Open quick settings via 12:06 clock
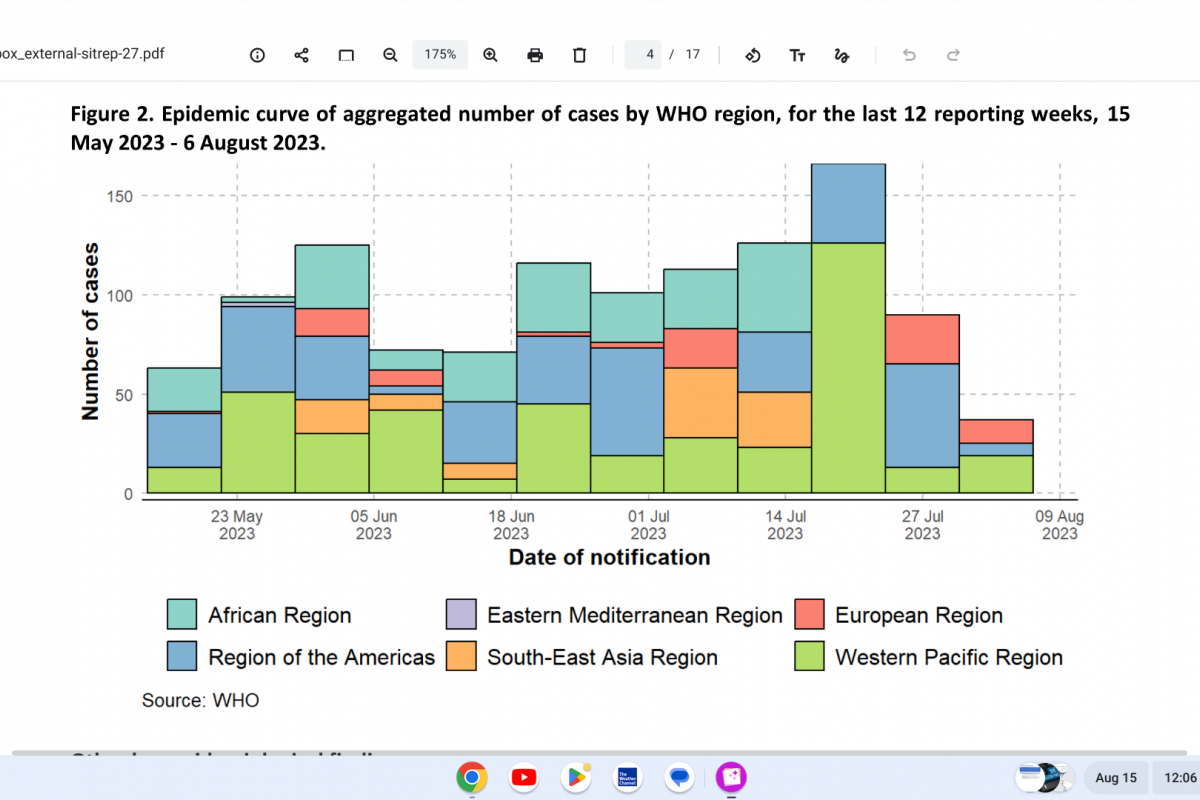1200x800 pixels. click(1173, 777)
